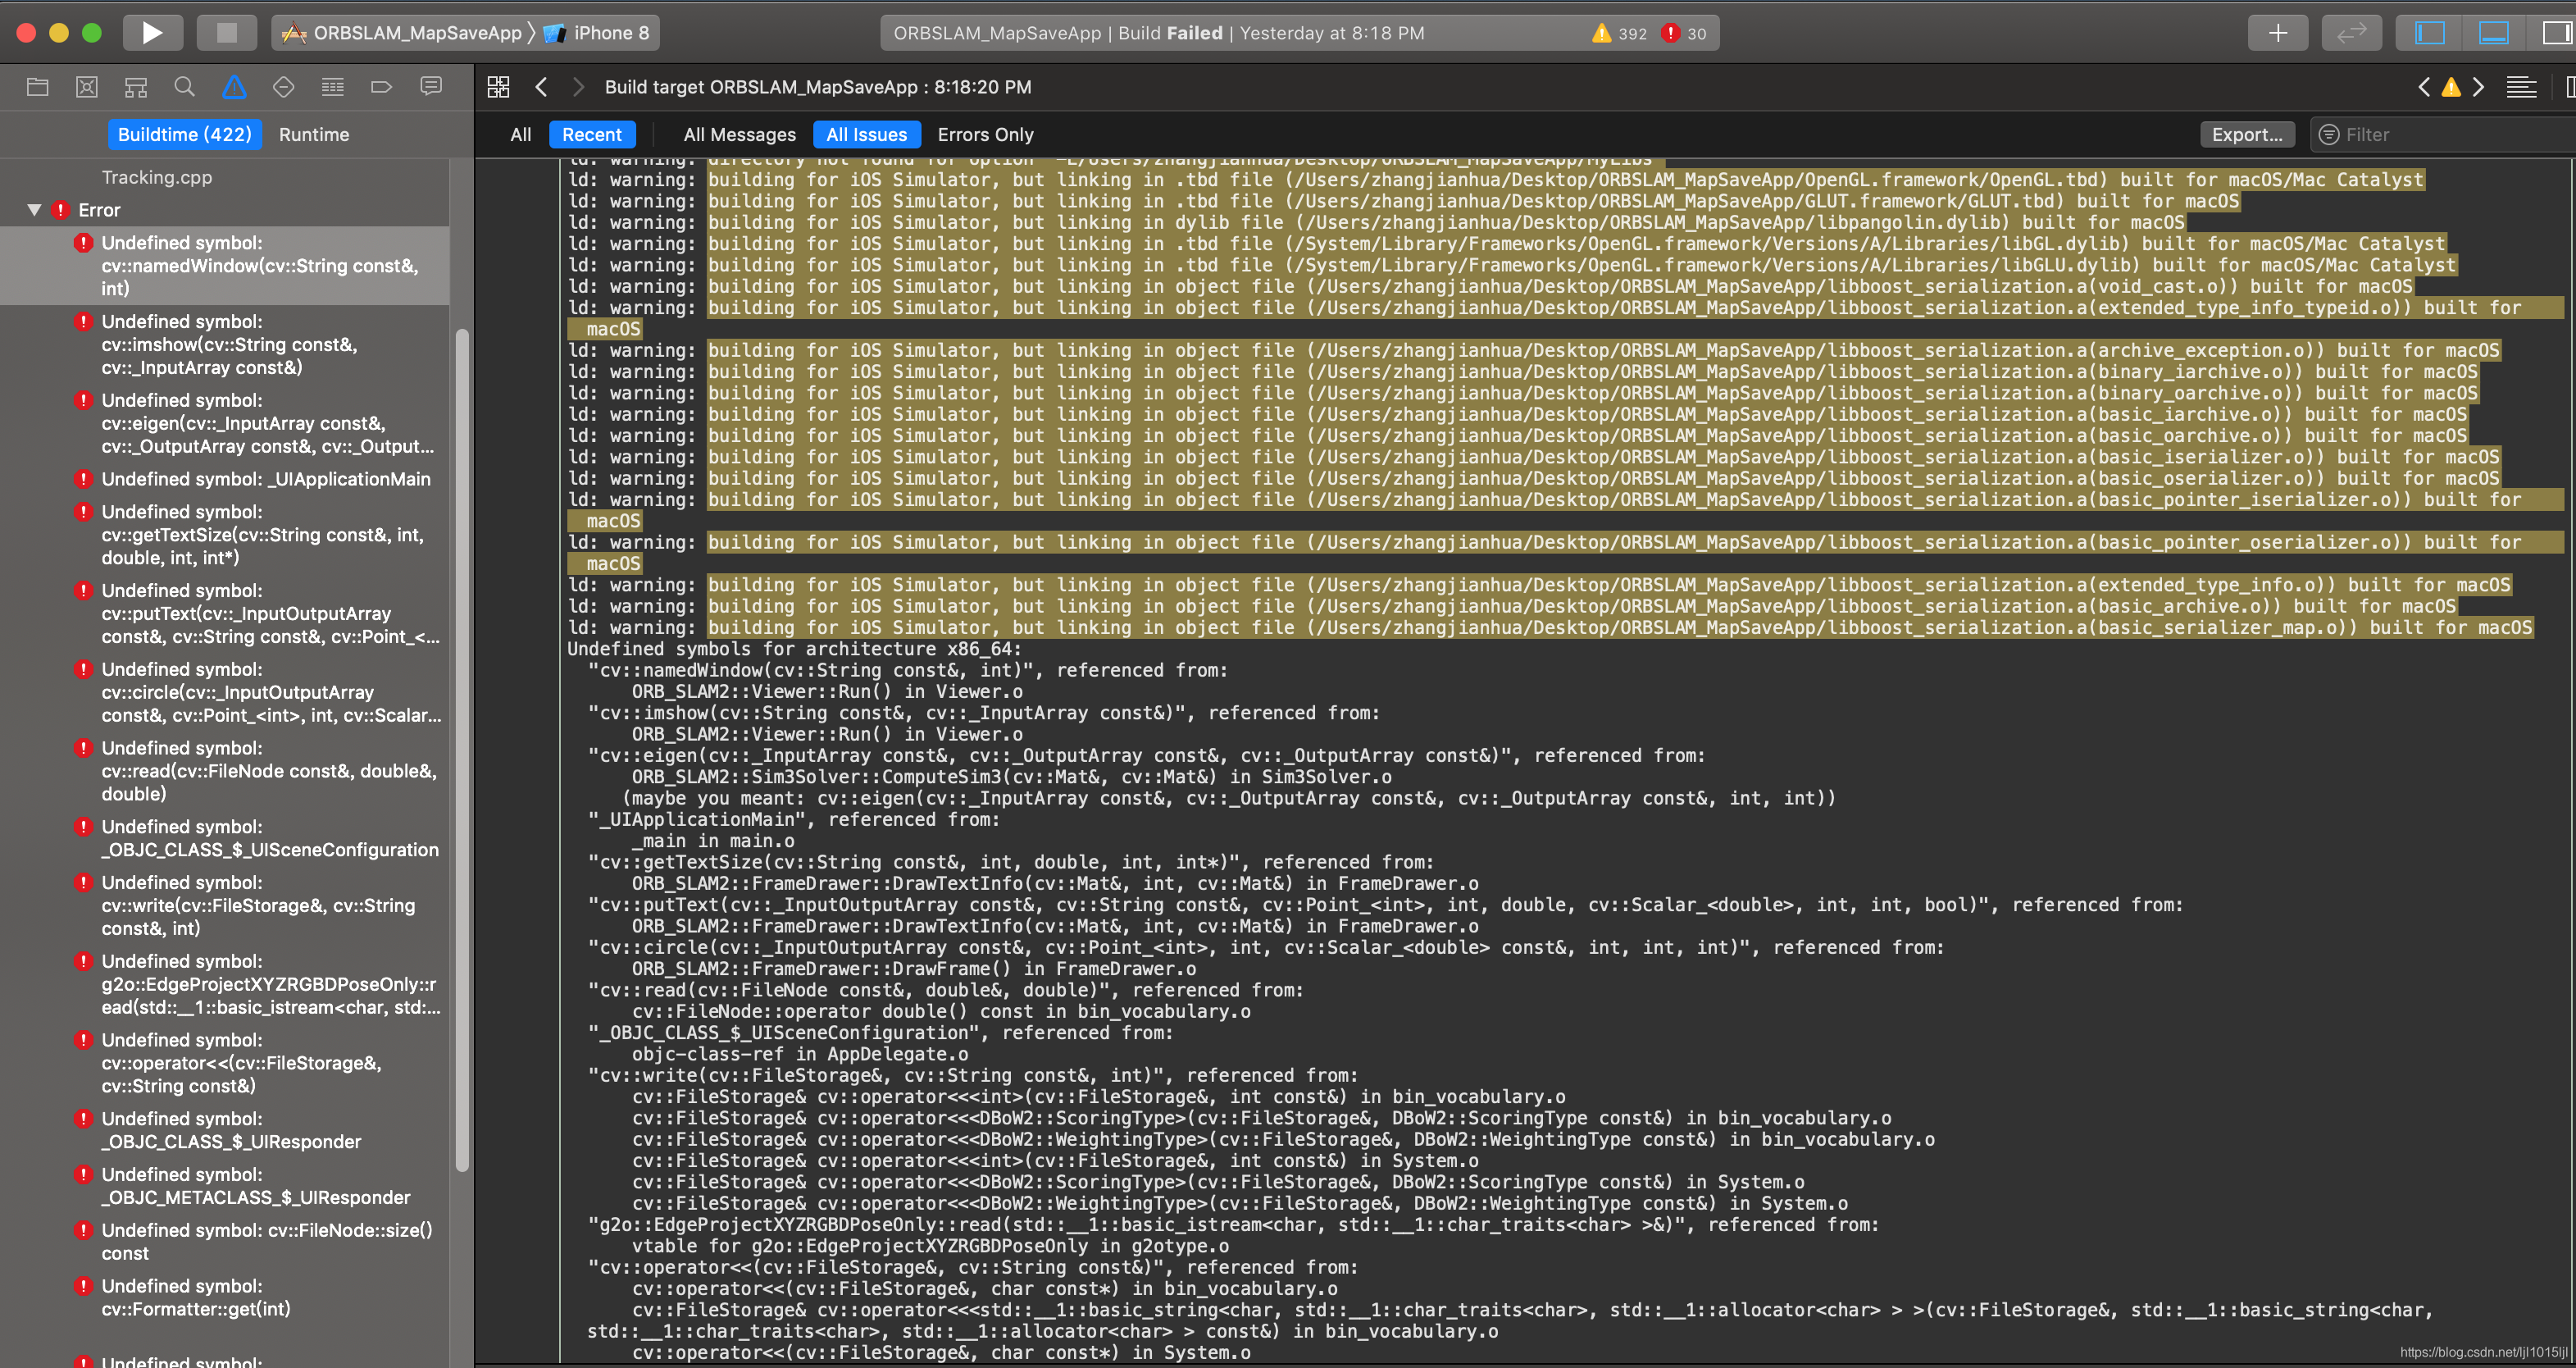Click the libpangolin.dylib linker warning line
This screenshot has width=2576, height=1368.
(1376, 222)
